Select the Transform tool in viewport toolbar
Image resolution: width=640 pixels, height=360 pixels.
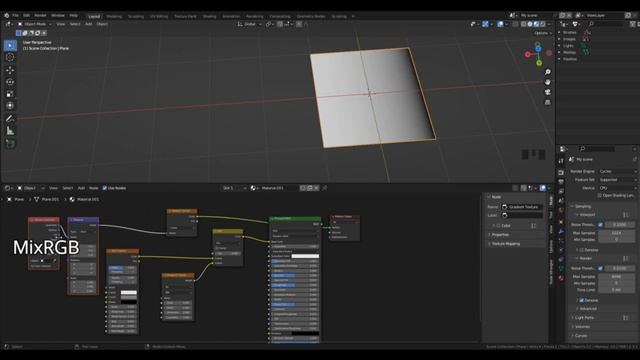click(x=10, y=106)
